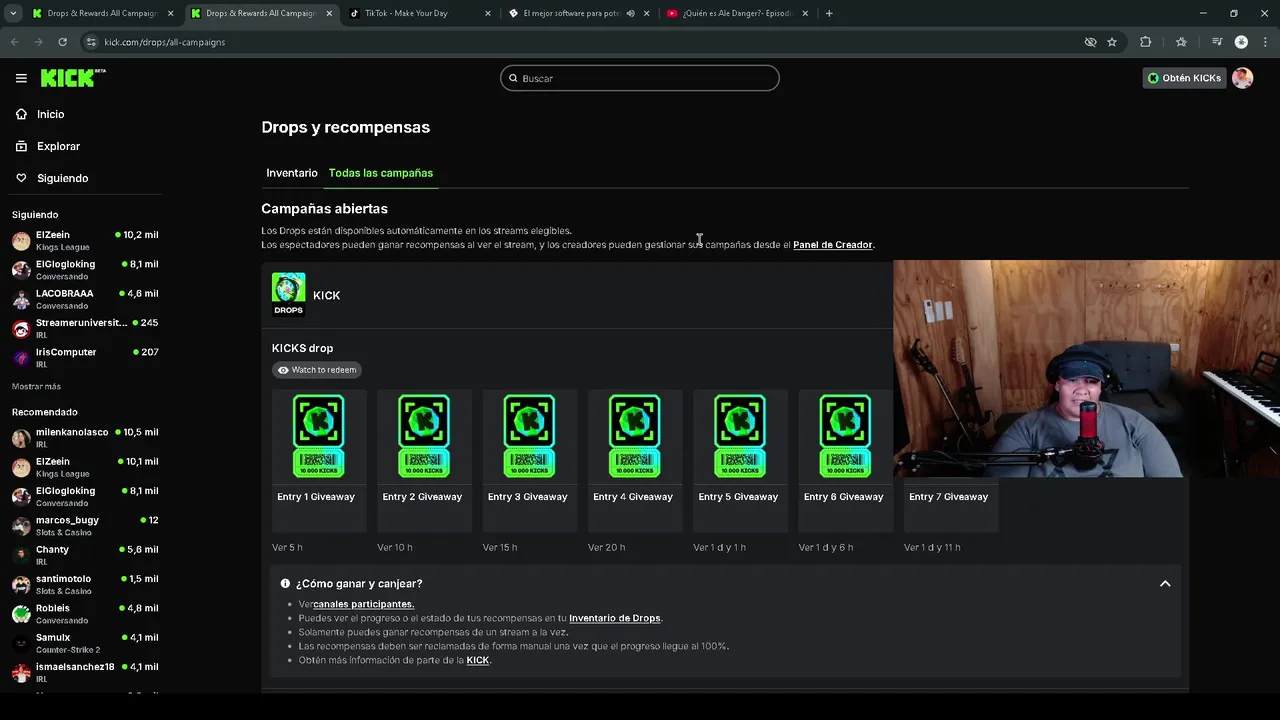
Task: Open ElZeein channel in Siguiendo list
Action: pos(85,240)
